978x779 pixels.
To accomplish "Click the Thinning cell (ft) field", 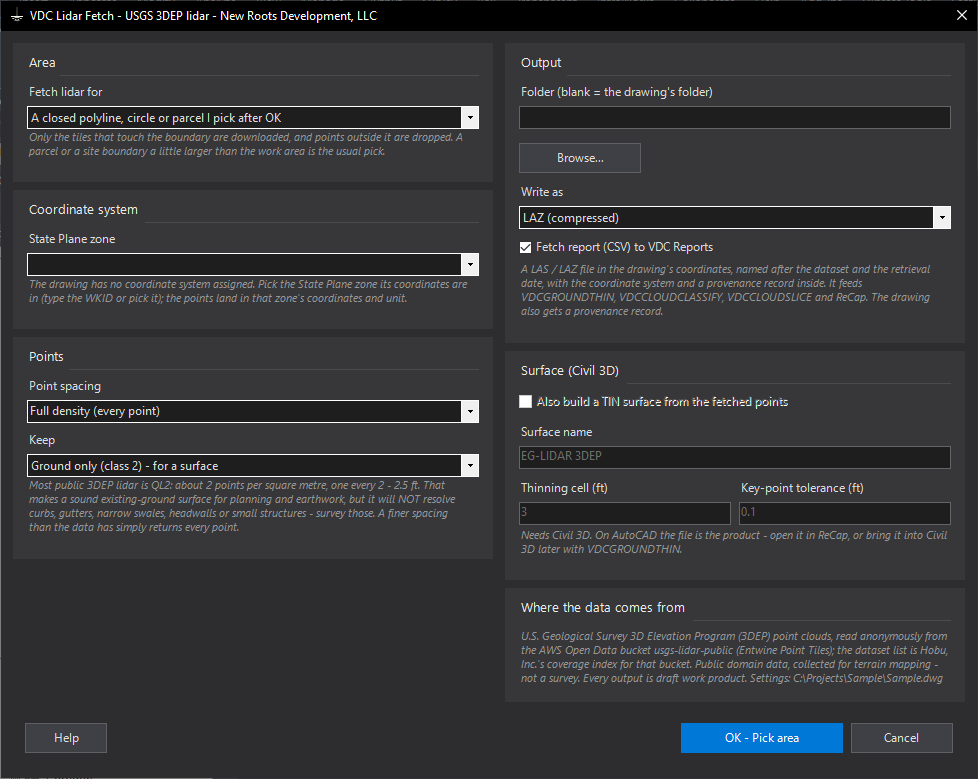I will pyautogui.click(x=624, y=513).
